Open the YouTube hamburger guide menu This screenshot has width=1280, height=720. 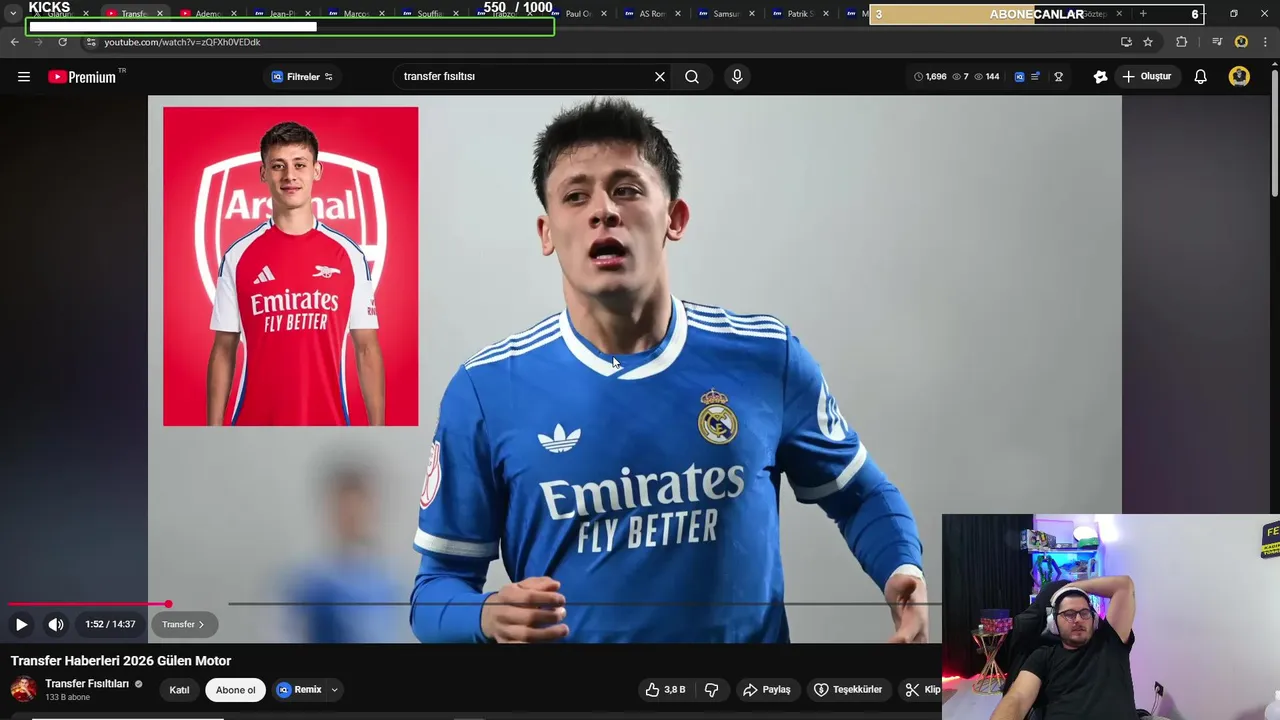24,77
